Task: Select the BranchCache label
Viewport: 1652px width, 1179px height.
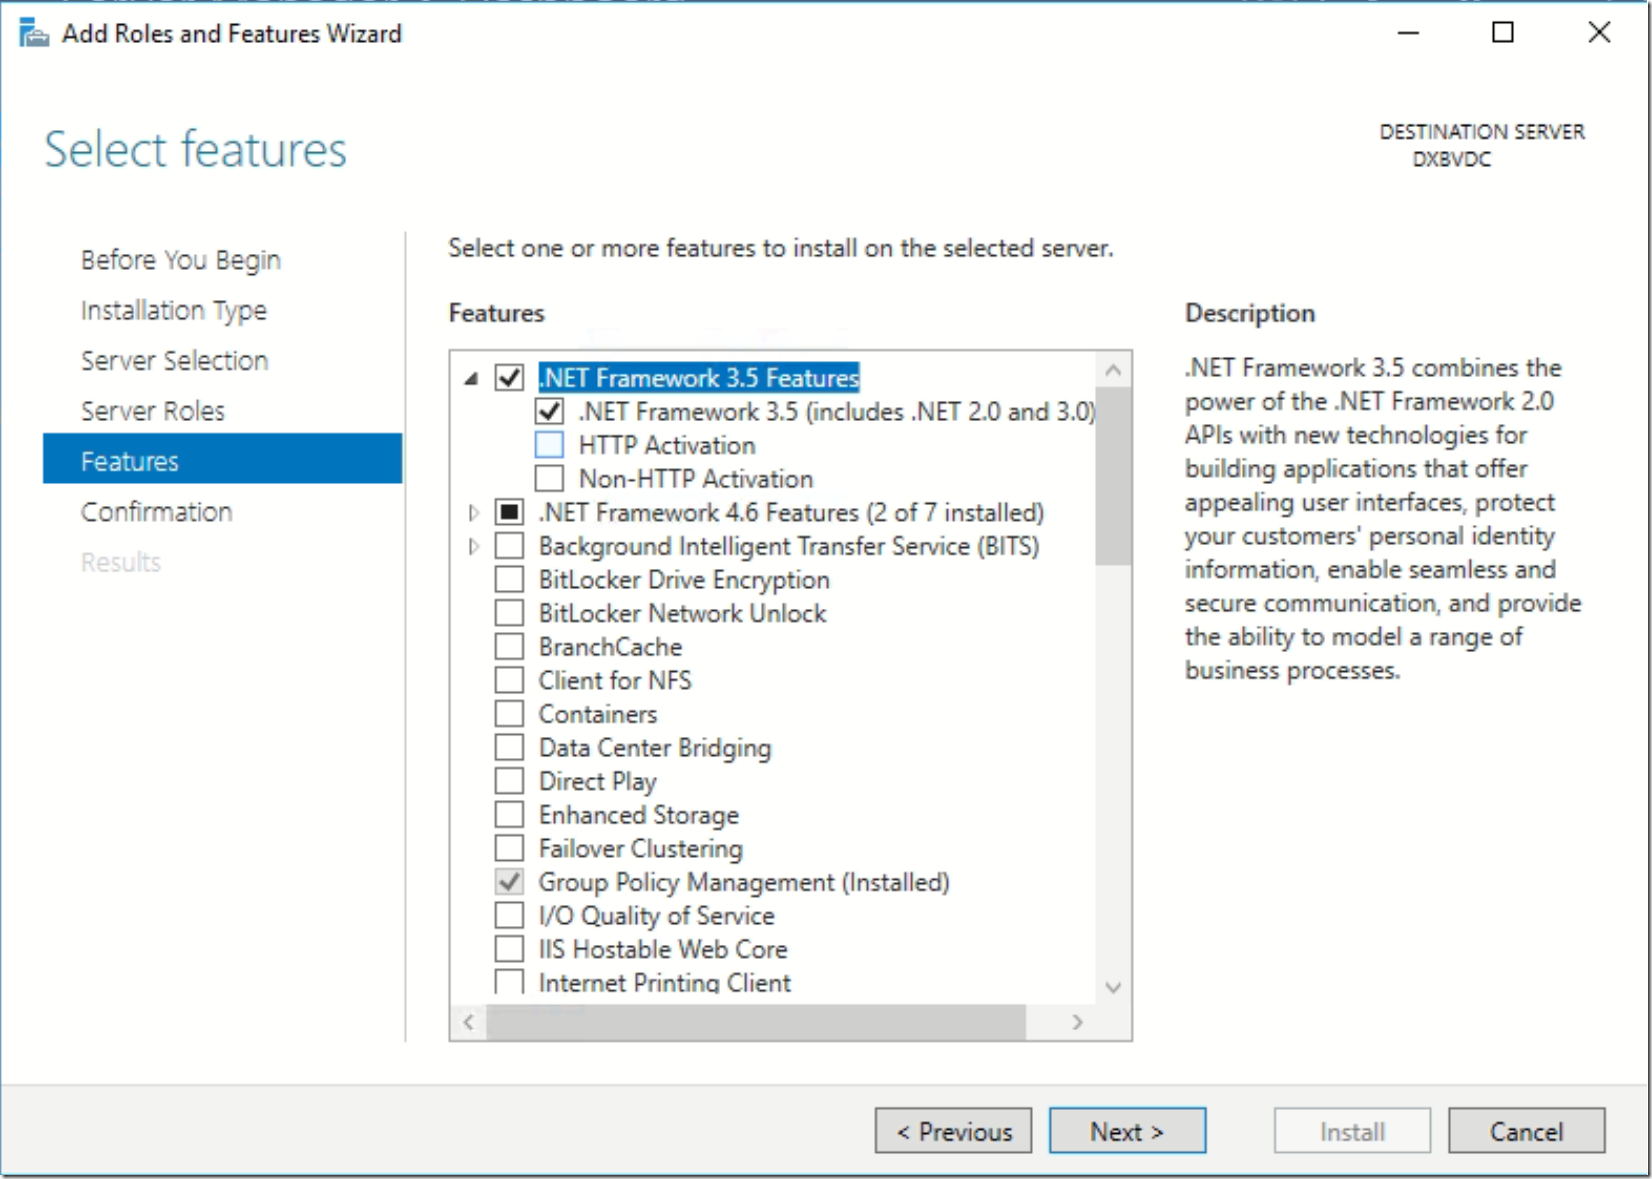Action: 610,647
